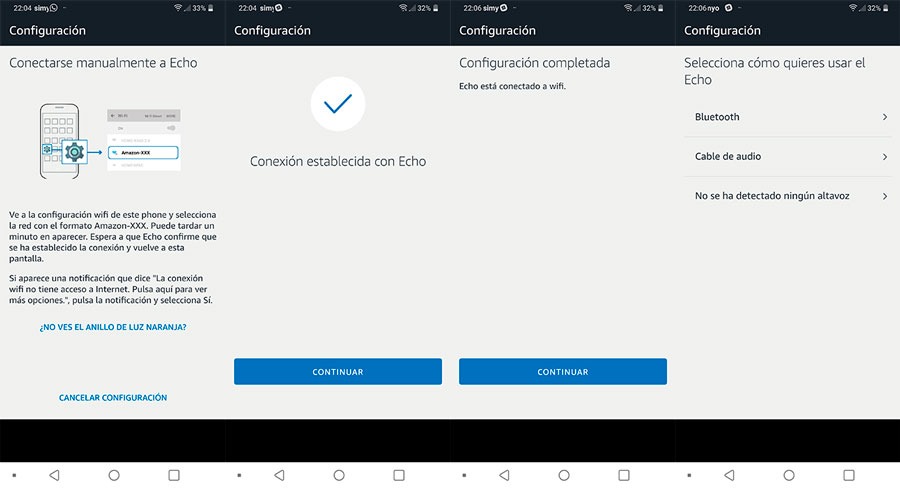Tap home circle button under 'Conexión establecida' screen

coord(338,474)
